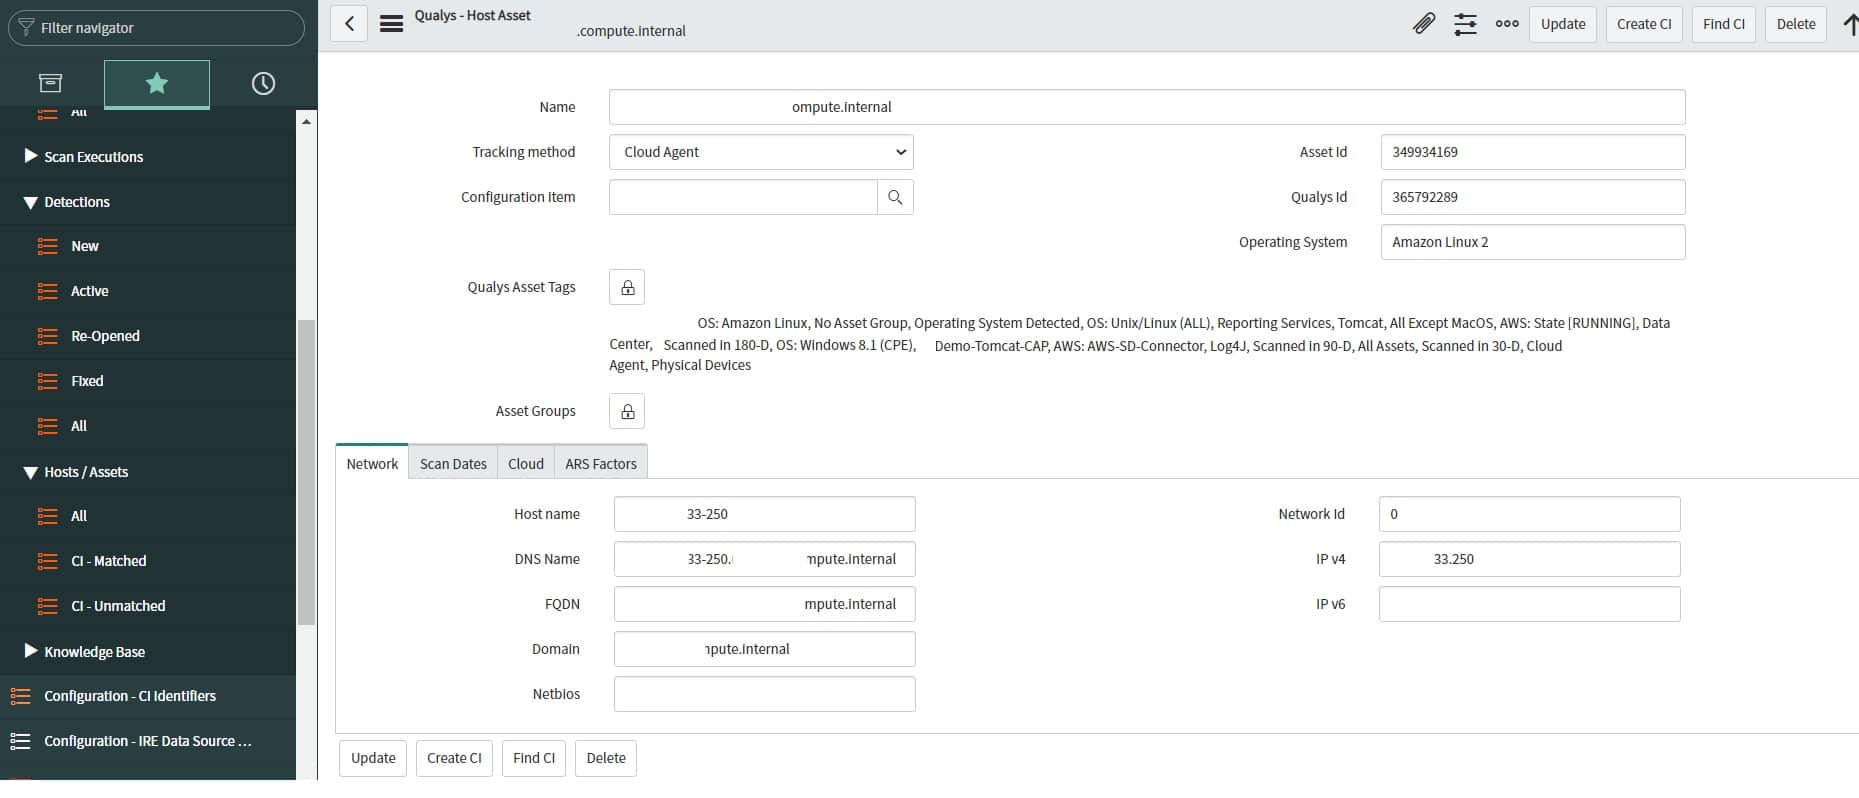Click the Configuration Item input field

[x=743, y=197]
